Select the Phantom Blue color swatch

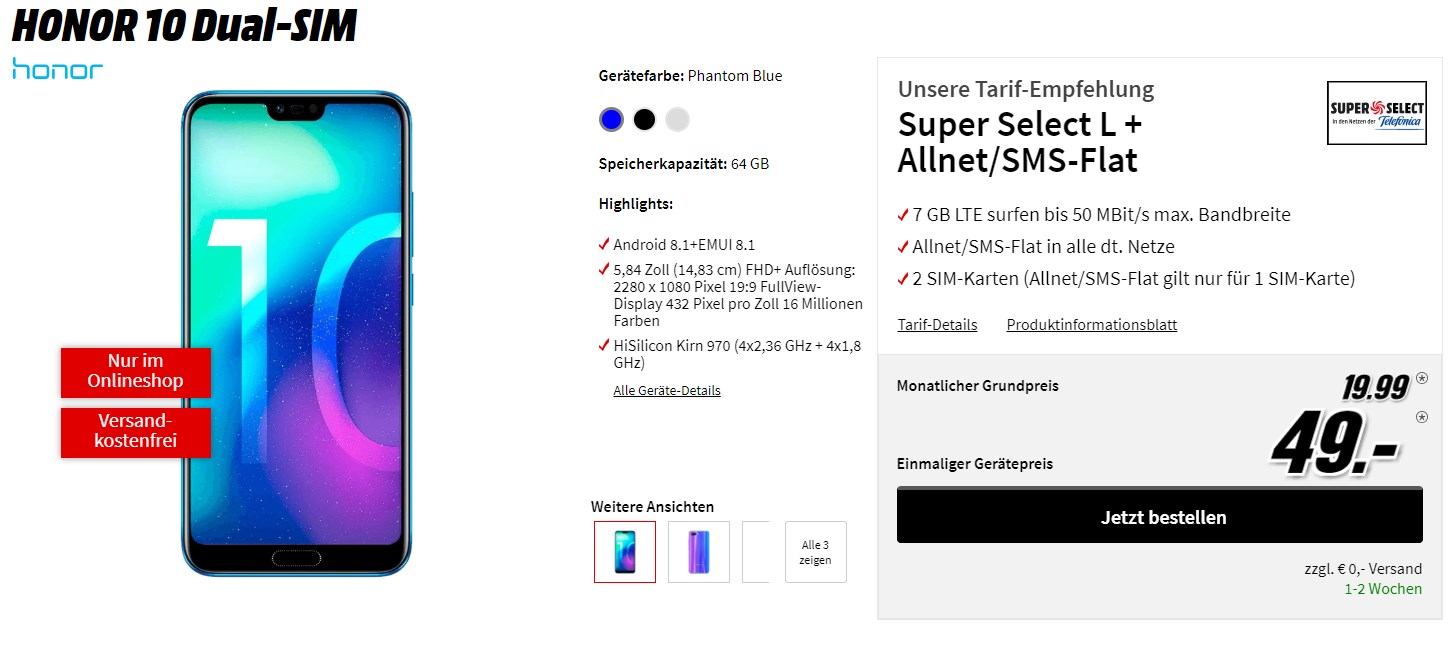pyautogui.click(x=611, y=120)
